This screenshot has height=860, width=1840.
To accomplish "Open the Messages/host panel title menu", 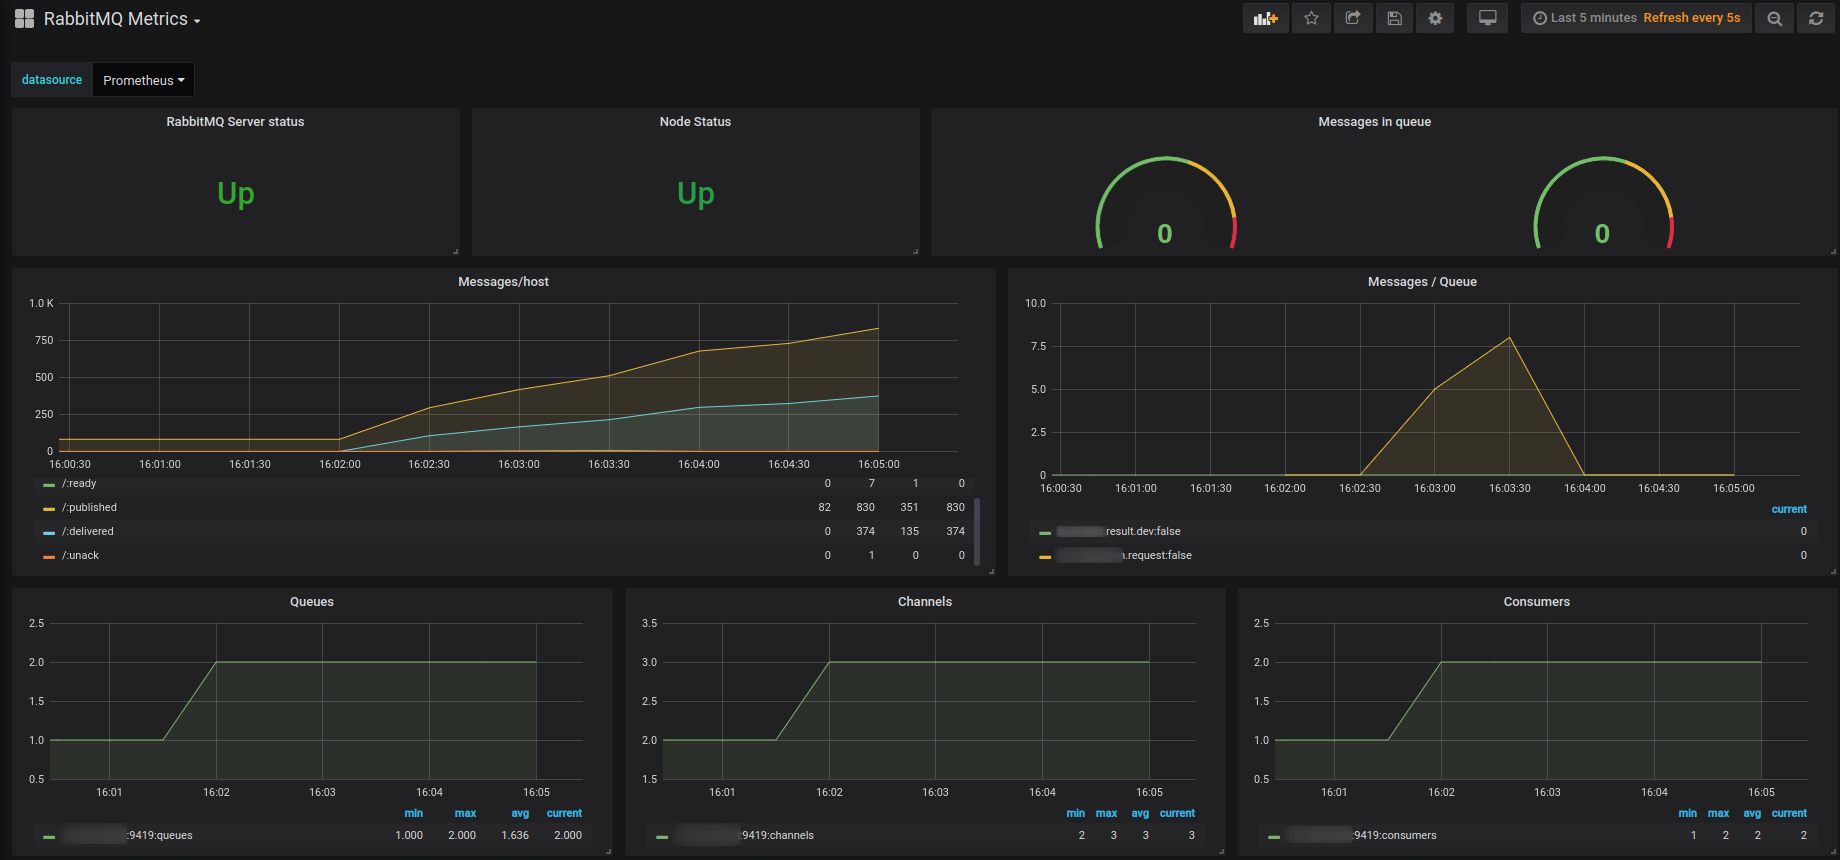I will pos(503,282).
